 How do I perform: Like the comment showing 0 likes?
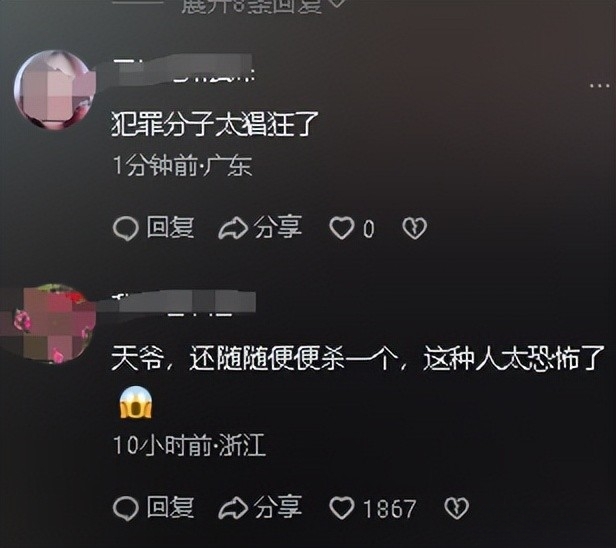341,228
